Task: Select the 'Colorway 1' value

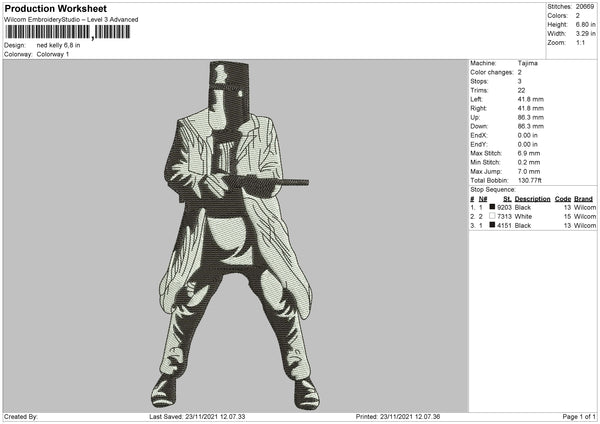Action: pyautogui.click(x=53, y=54)
